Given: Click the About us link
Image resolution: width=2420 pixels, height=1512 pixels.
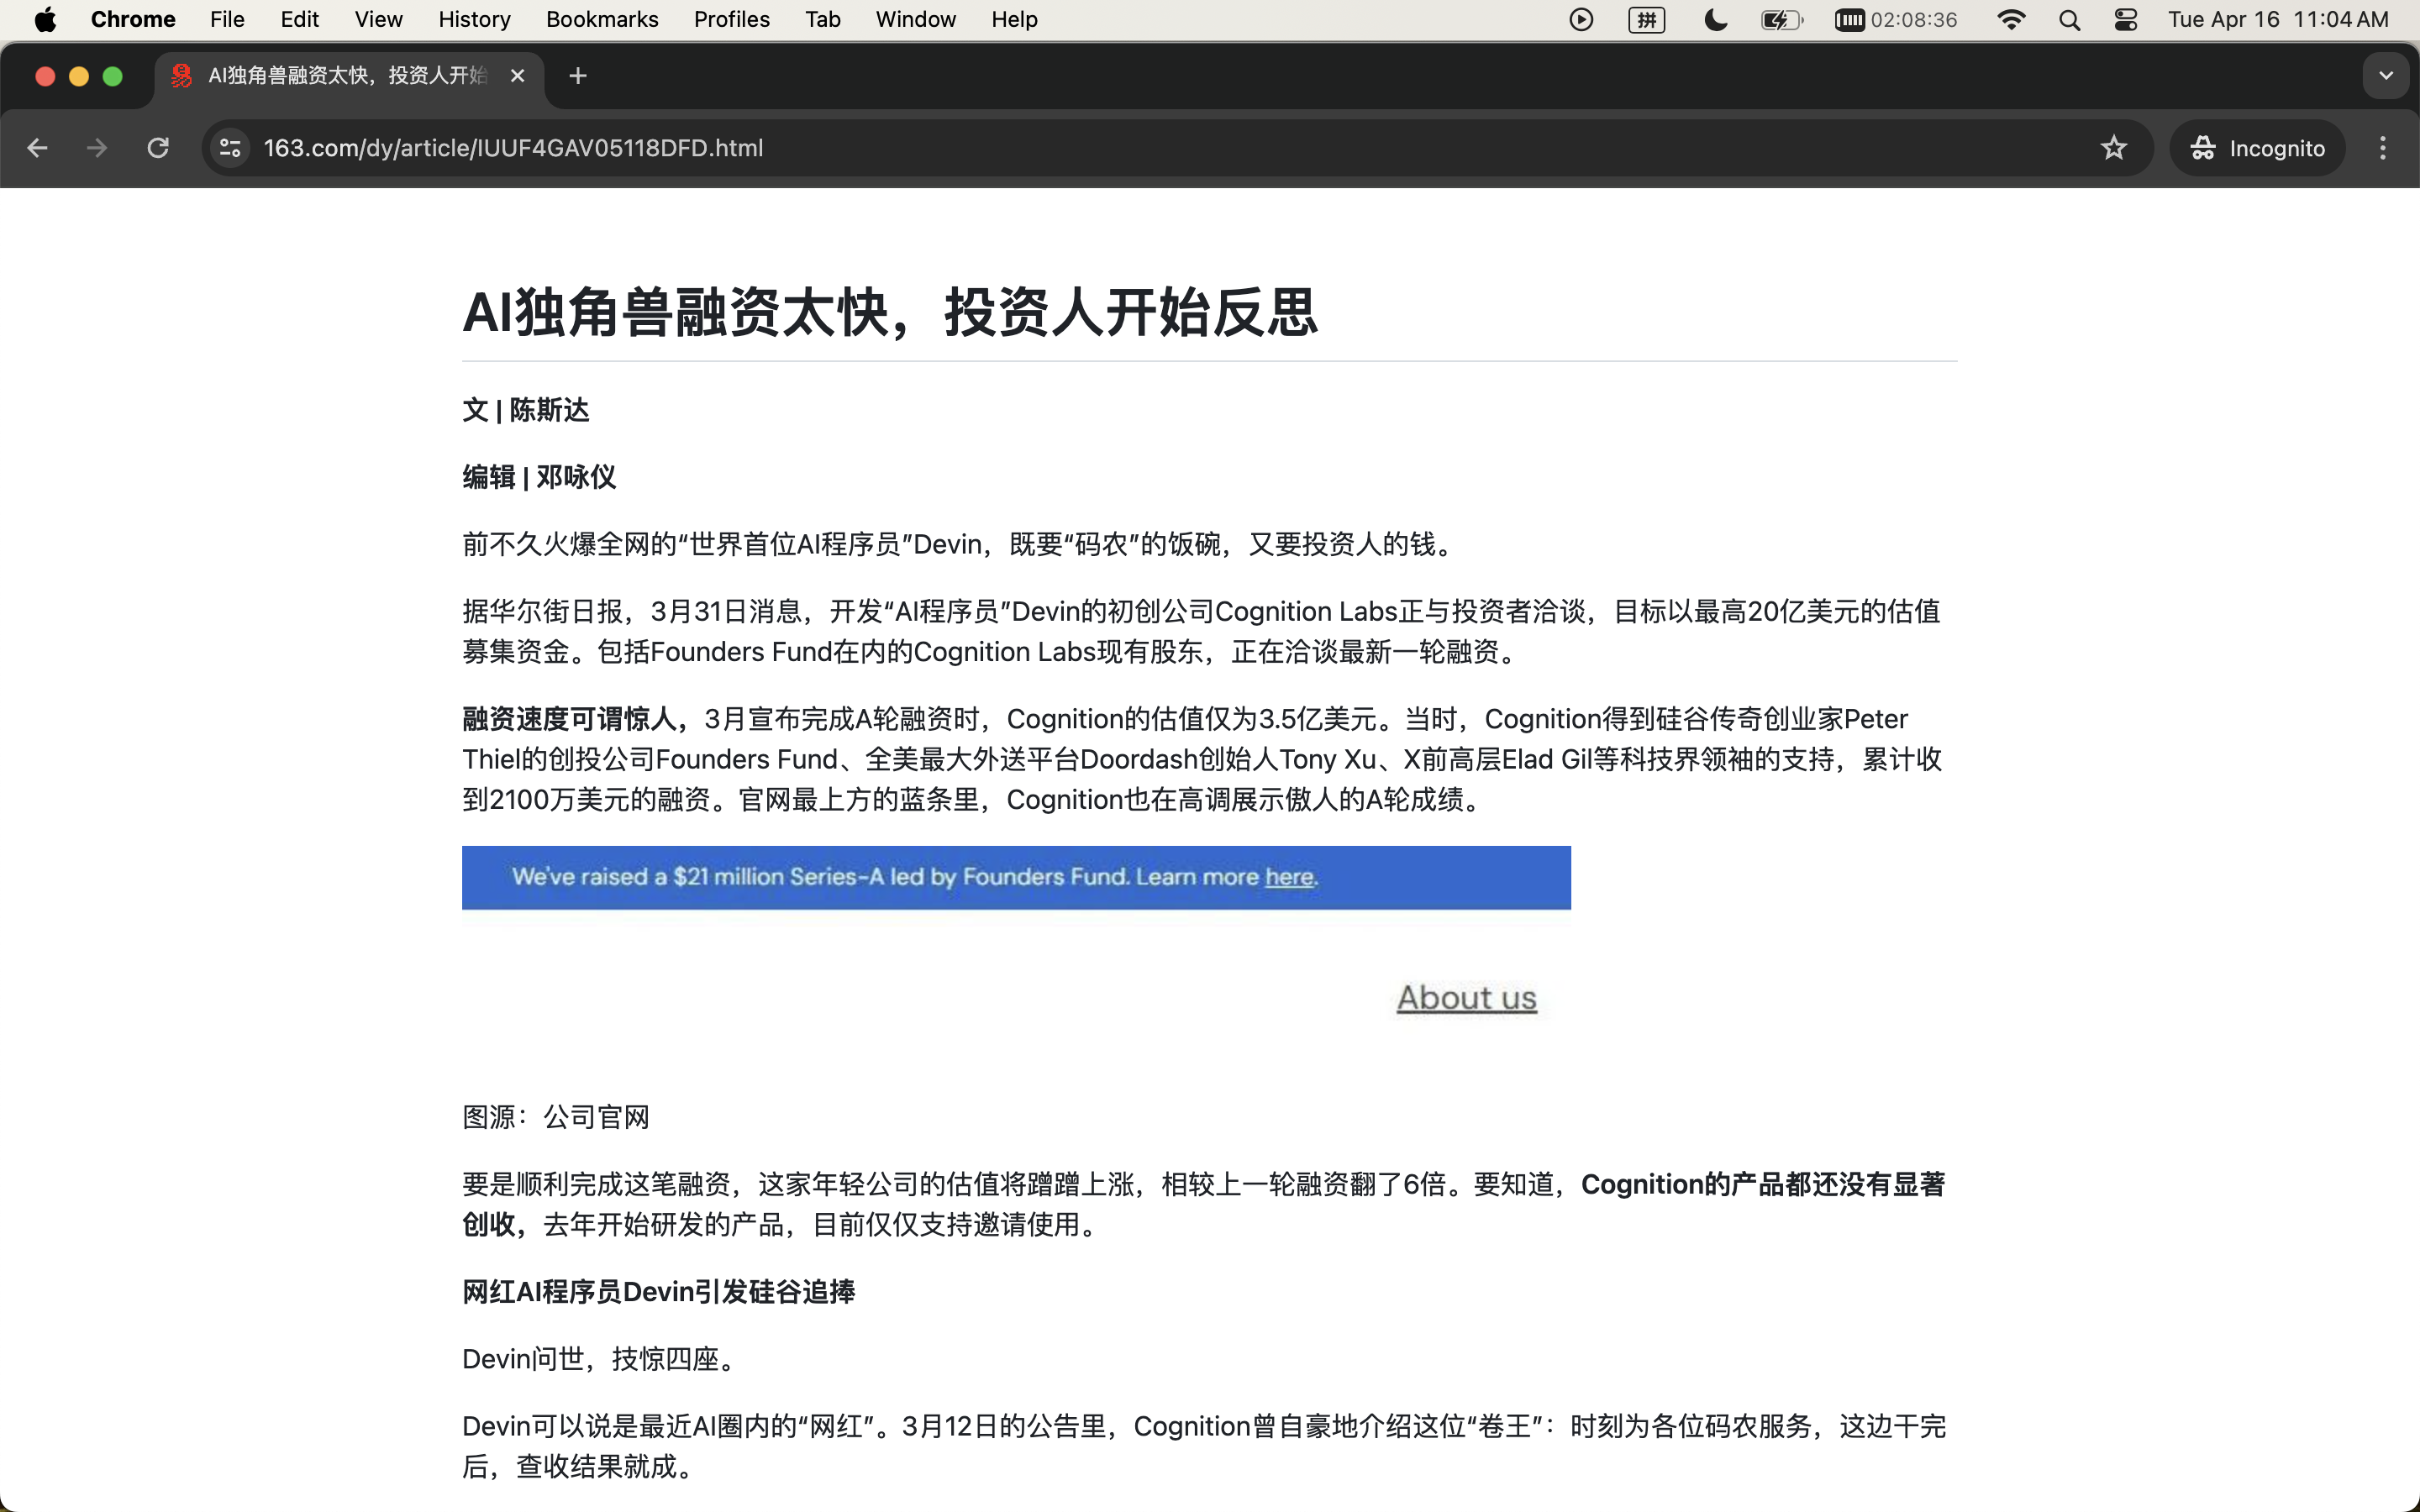Looking at the screenshot, I should click(x=1466, y=998).
